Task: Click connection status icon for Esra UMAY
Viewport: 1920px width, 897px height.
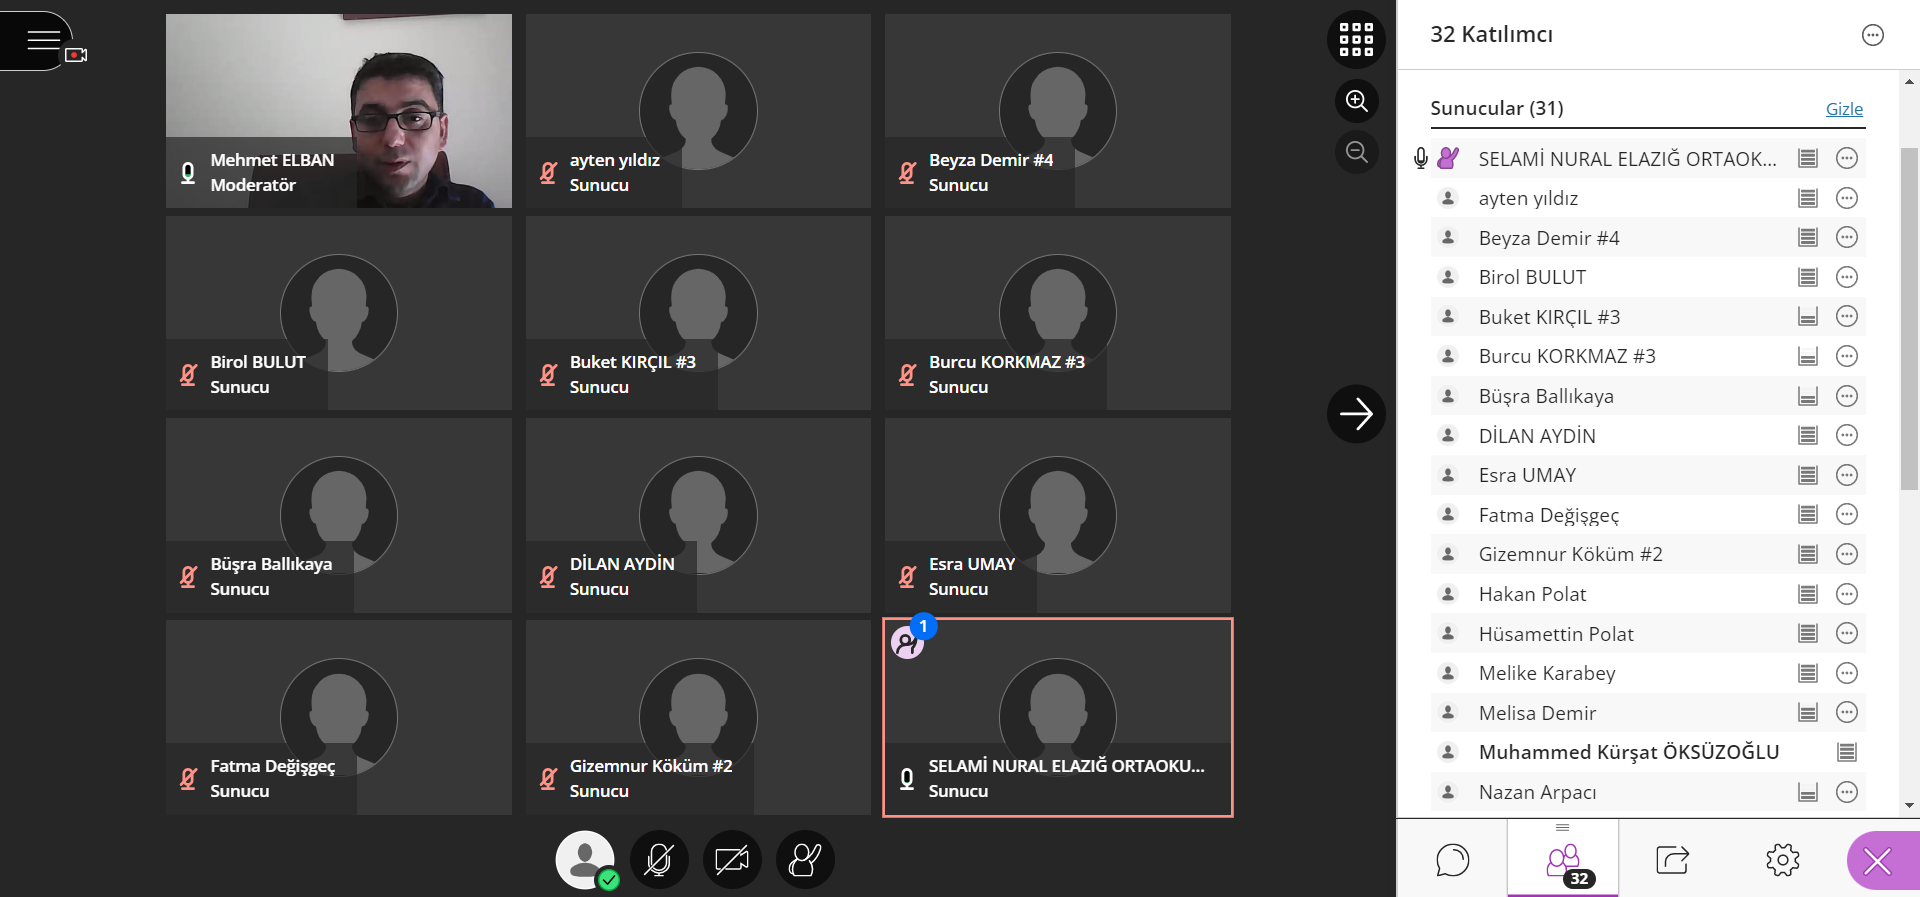Action: (x=1808, y=475)
